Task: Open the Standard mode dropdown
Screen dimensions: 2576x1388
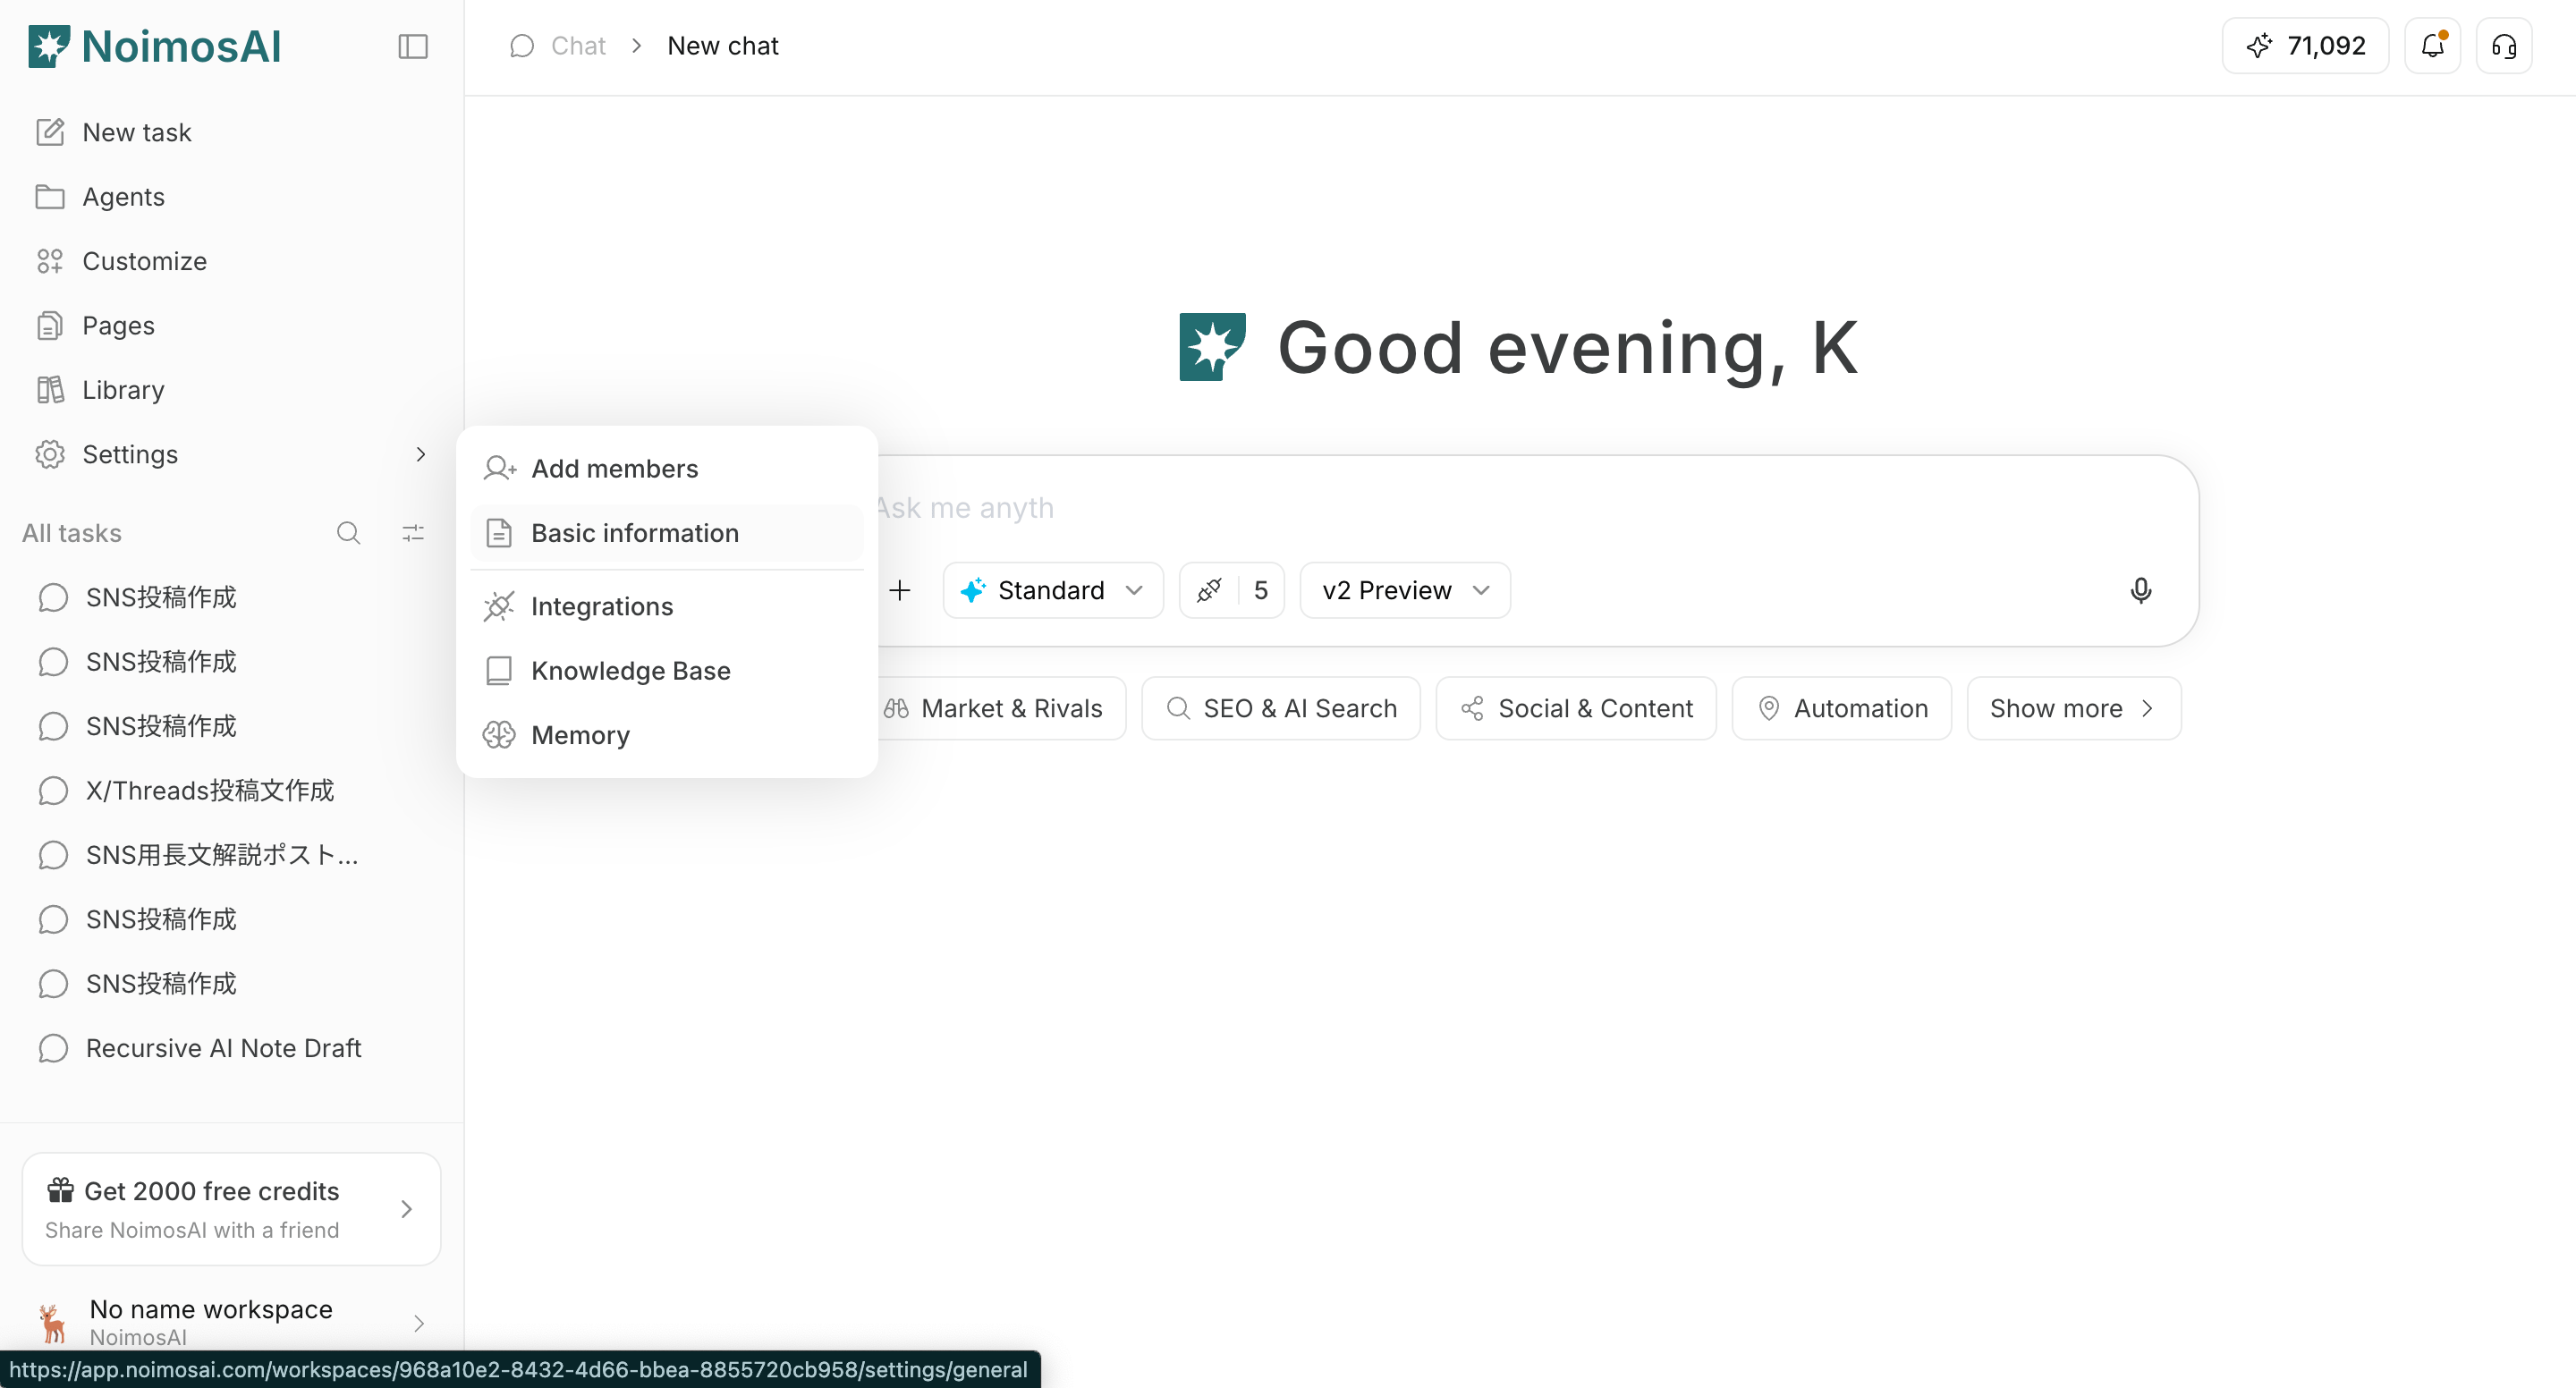Action: pos(1053,590)
